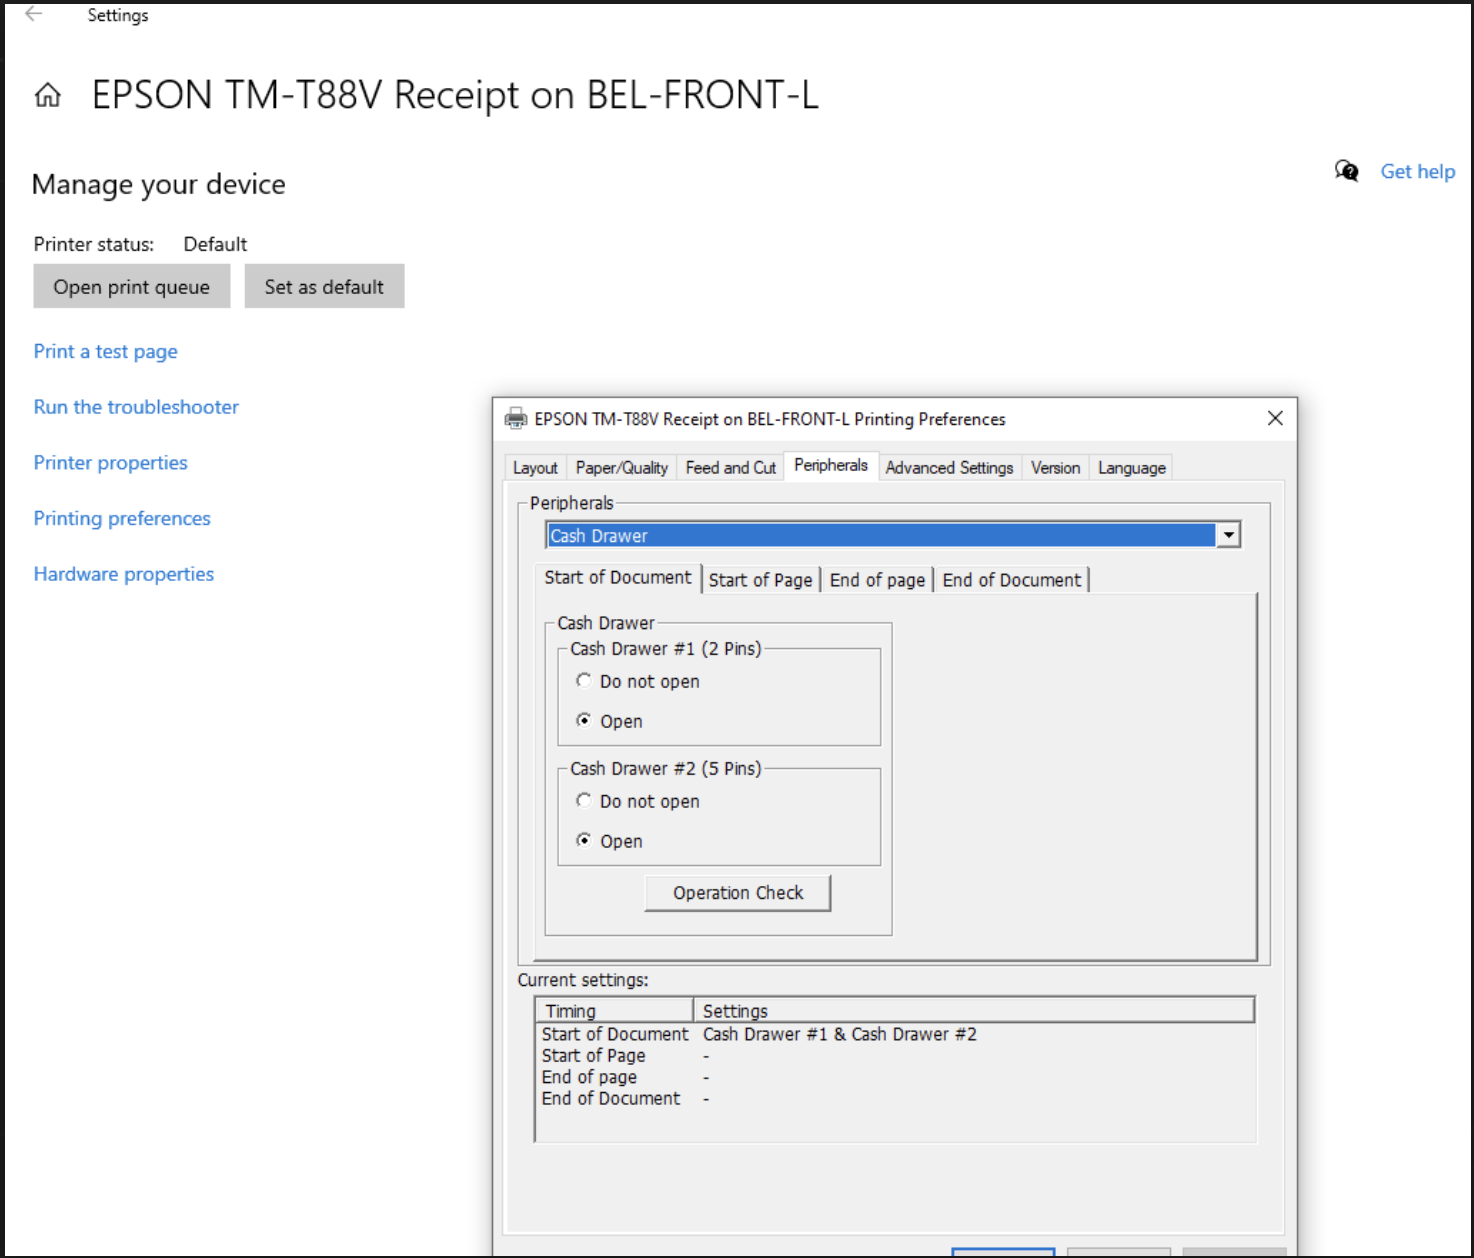Select Open for Cash Drawer #1
Image resolution: width=1474 pixels, height=1258 pixels.
(584, 721)
